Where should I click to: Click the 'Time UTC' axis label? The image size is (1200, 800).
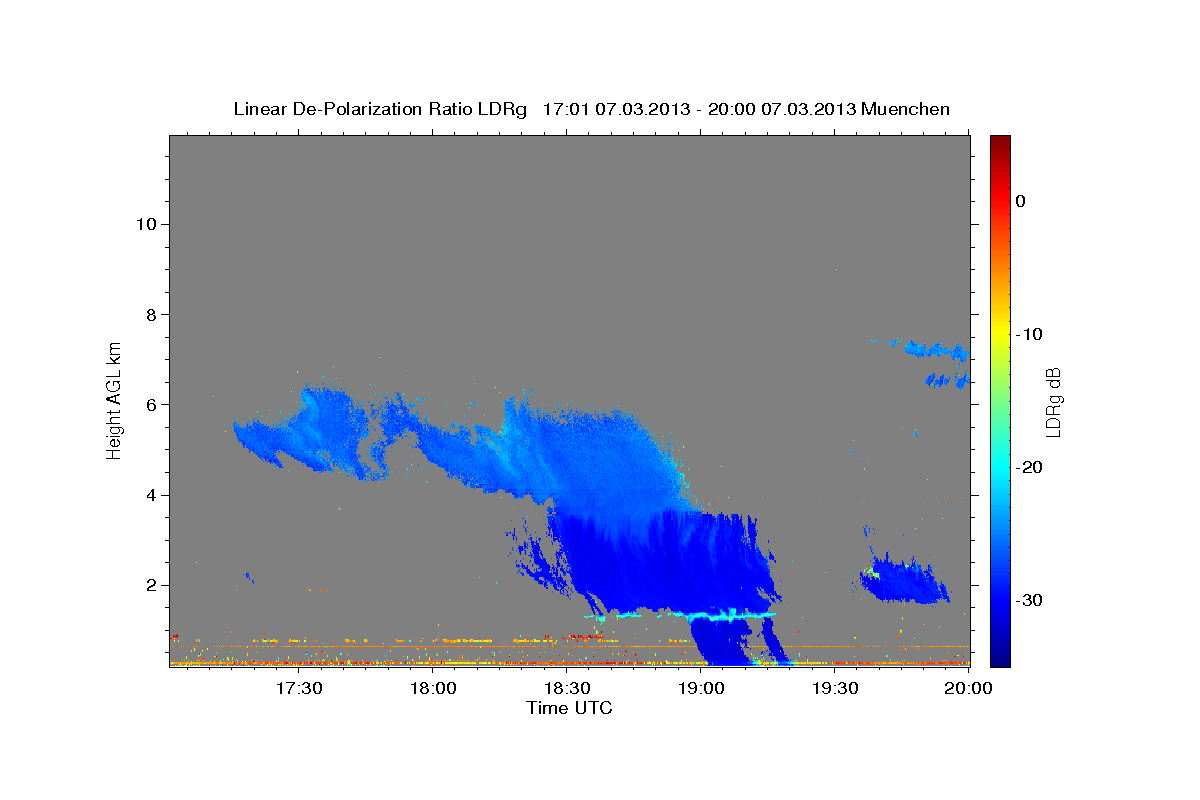tap(569, 708)
